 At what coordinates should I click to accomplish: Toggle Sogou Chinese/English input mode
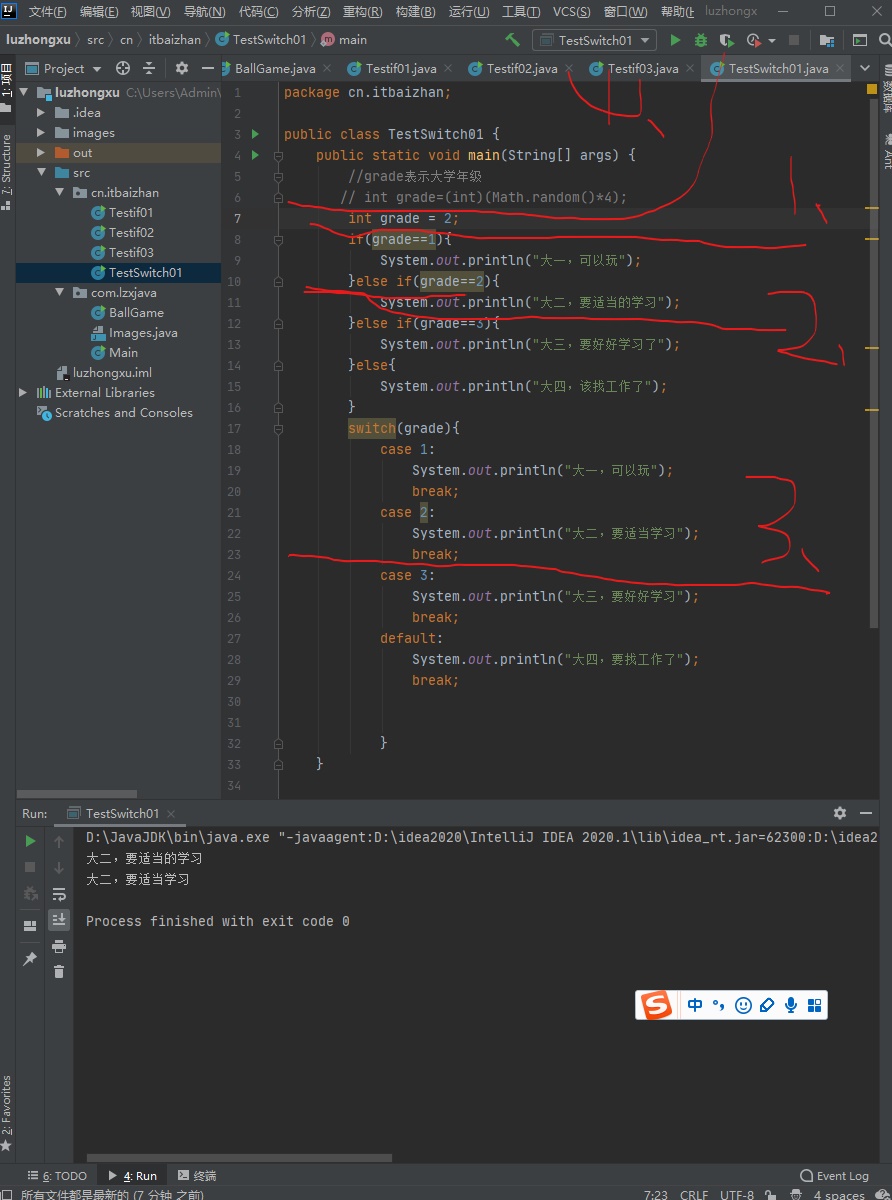[x=695, y=1005]
